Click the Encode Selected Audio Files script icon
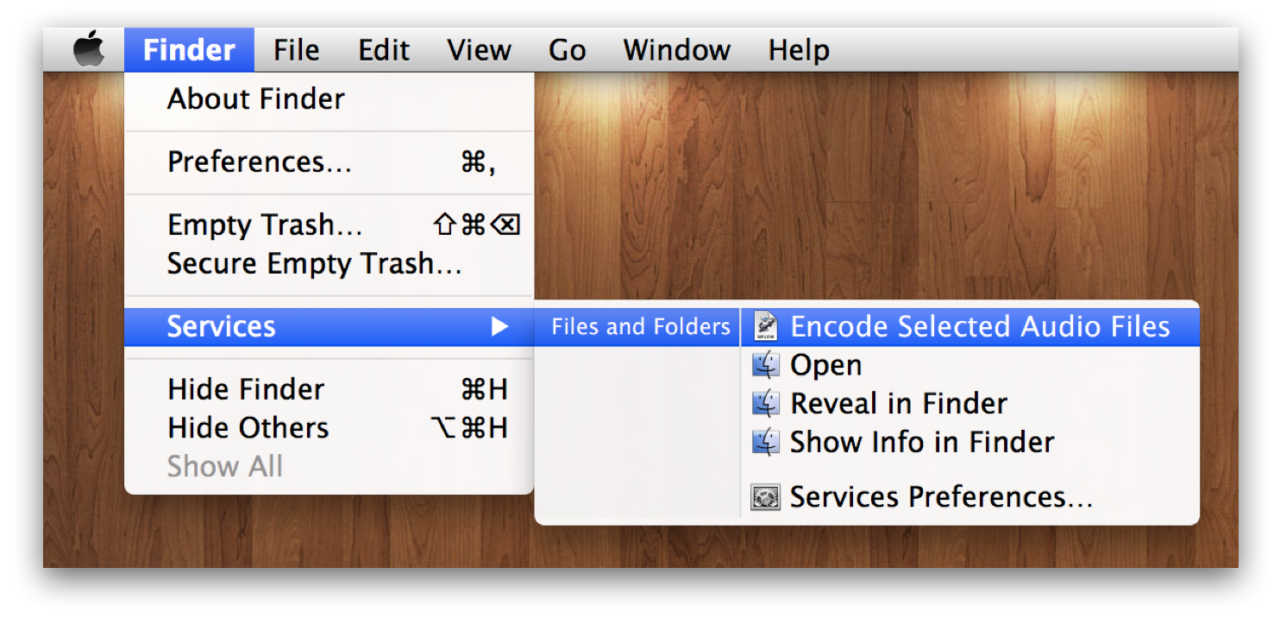This screenshot has height=618, width=1280. click(766, 327)
